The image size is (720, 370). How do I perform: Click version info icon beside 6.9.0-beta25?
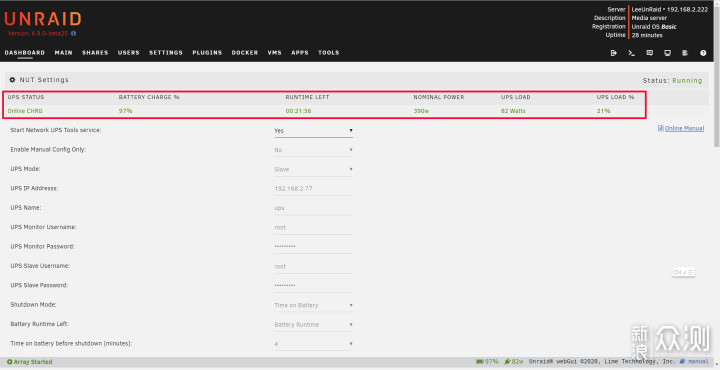[x=73, y=34]
